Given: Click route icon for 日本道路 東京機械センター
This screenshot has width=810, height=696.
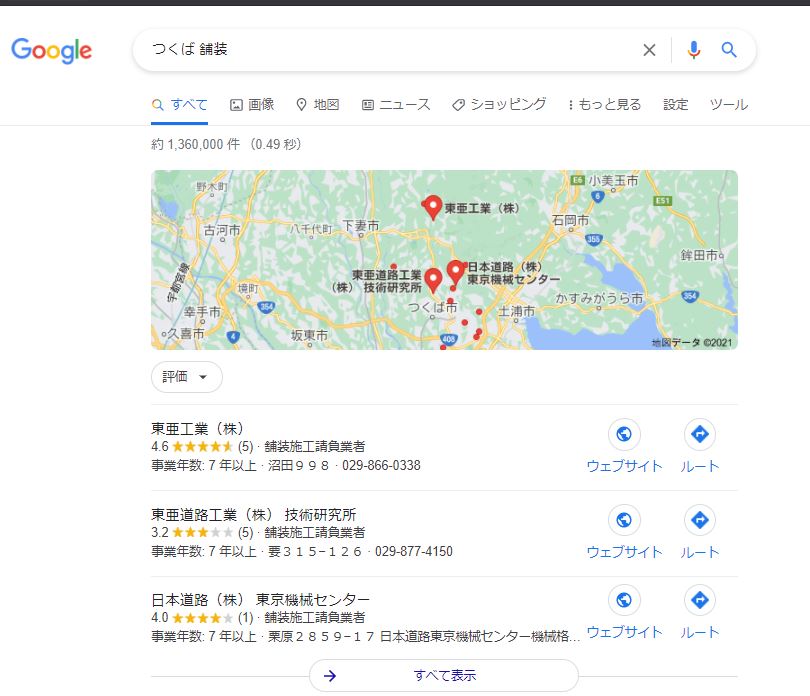Looking at the screenshot, I should click(700, 600).
